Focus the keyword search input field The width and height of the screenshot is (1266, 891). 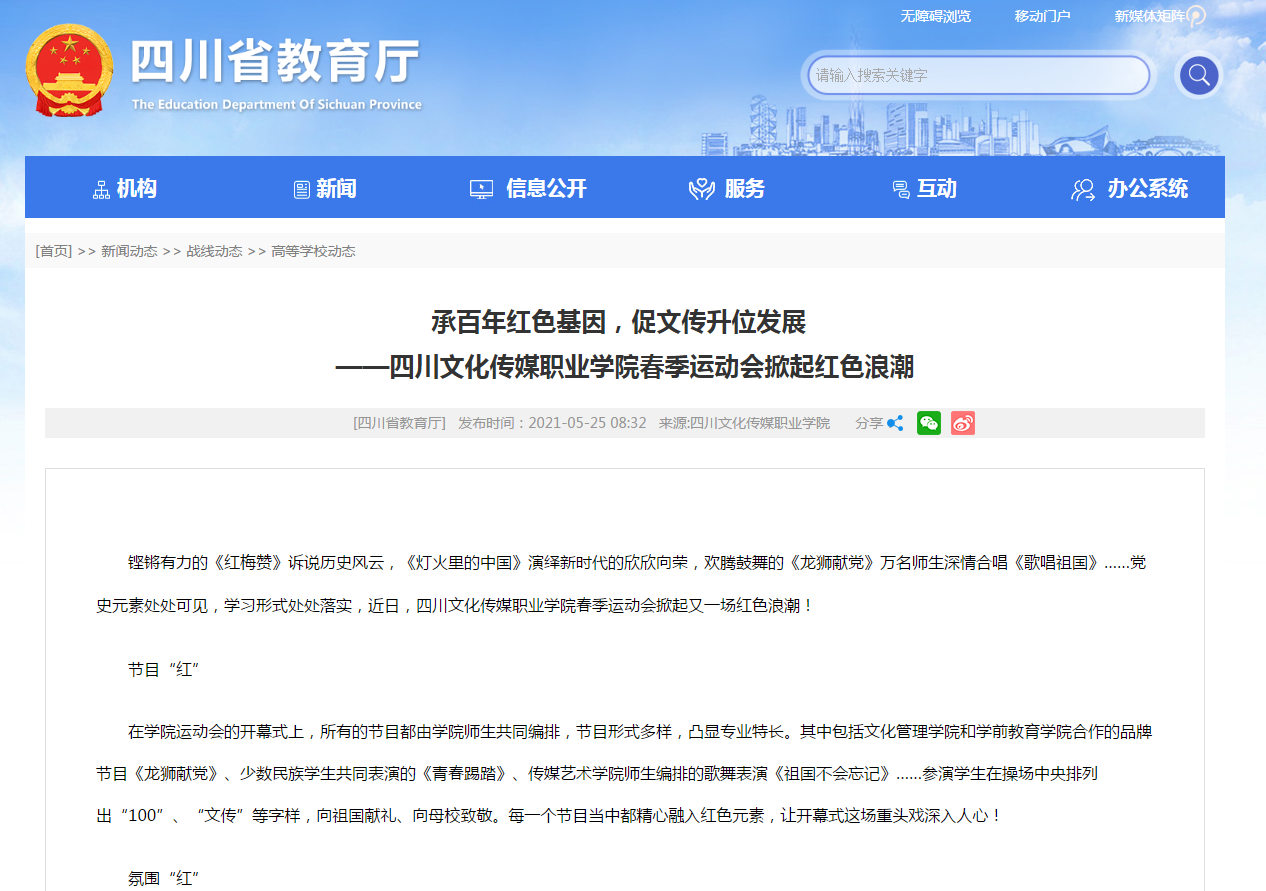978,75
